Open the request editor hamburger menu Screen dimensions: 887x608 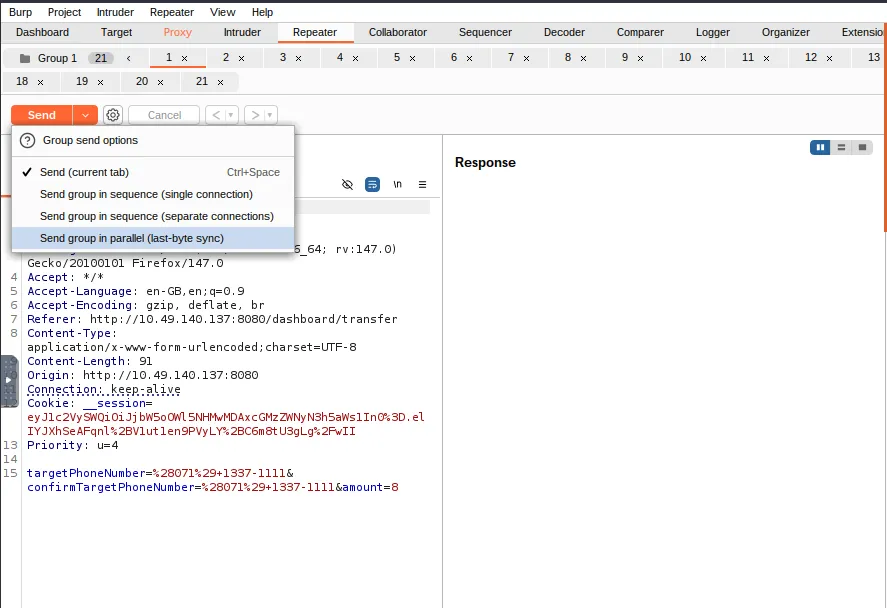(x=422, y=185)
